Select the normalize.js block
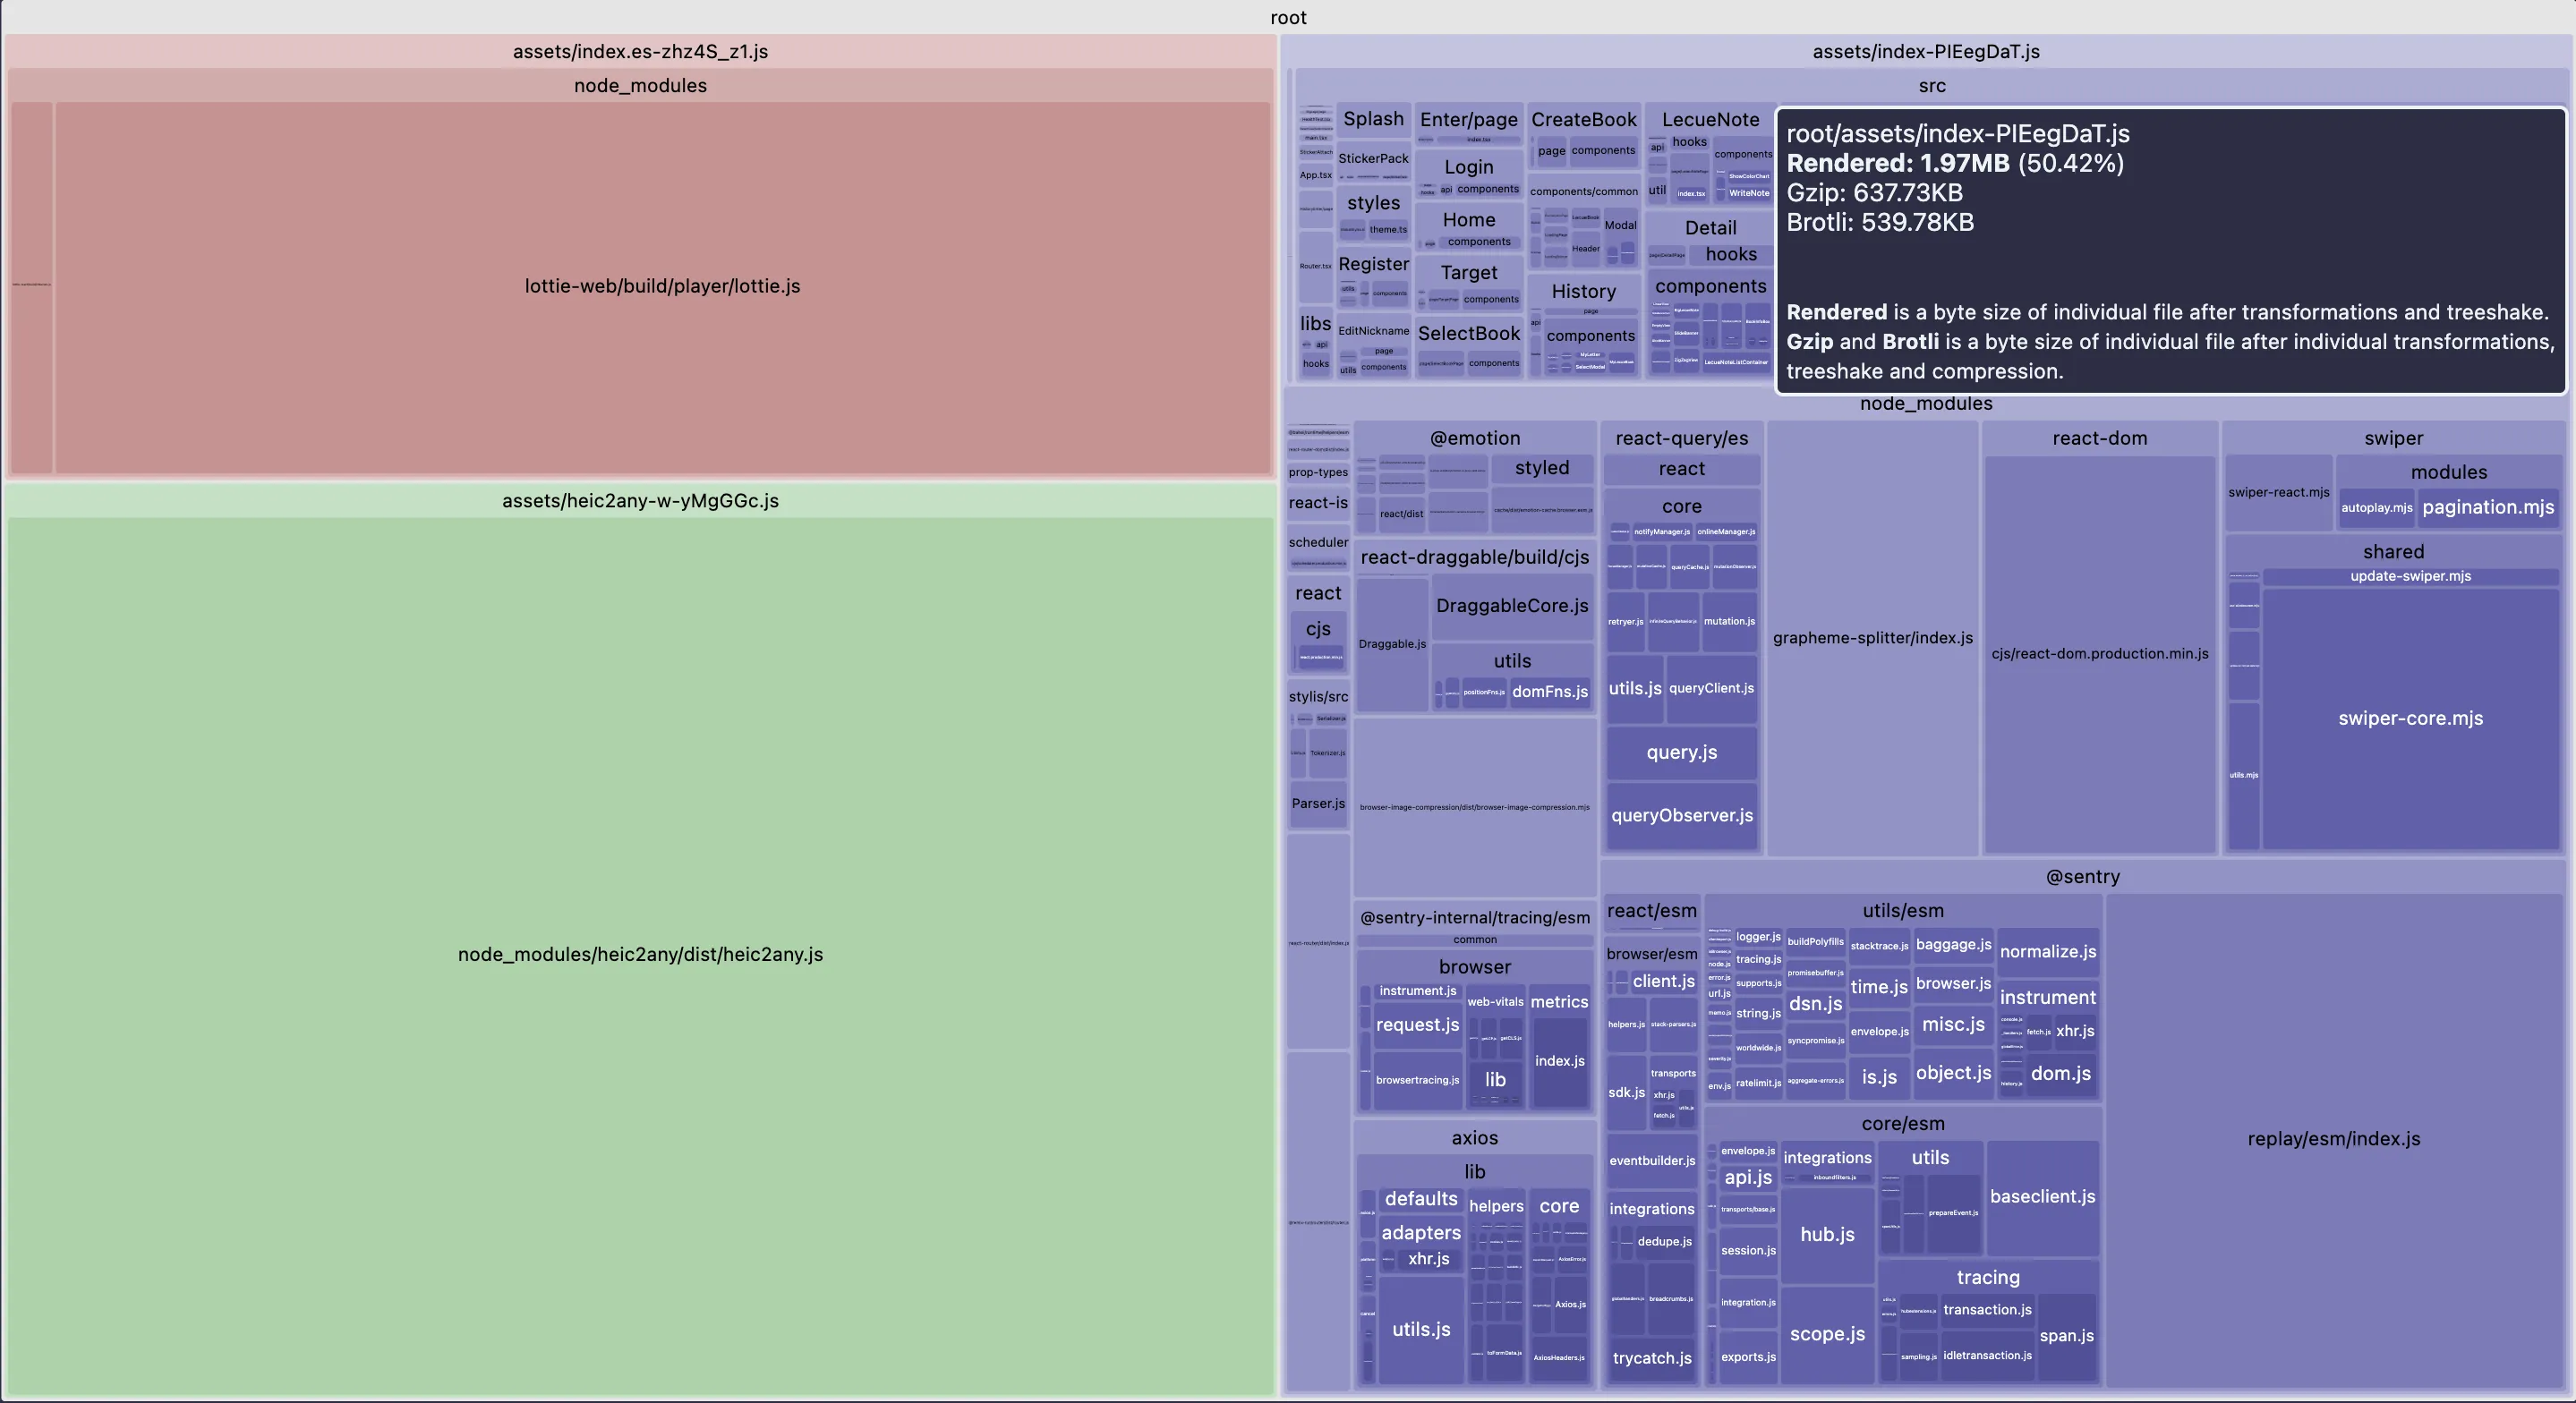Viewport: 2576px width, 1403px height. tap(2048, 952)
